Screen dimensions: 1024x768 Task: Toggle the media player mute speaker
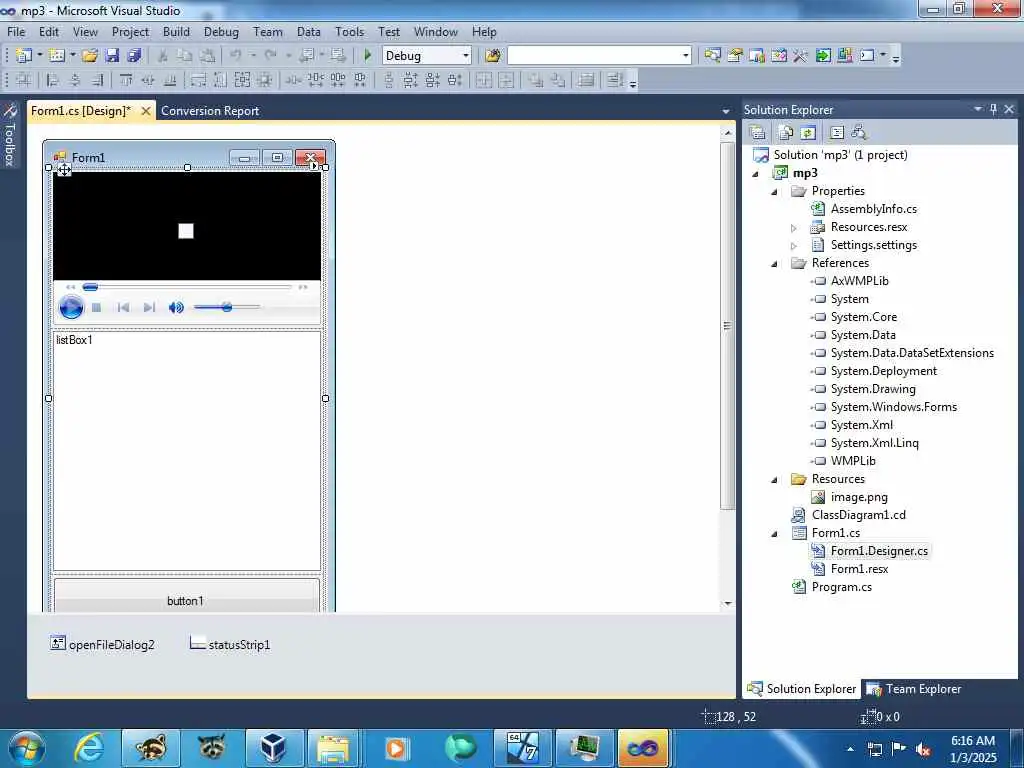coord(176,308)
